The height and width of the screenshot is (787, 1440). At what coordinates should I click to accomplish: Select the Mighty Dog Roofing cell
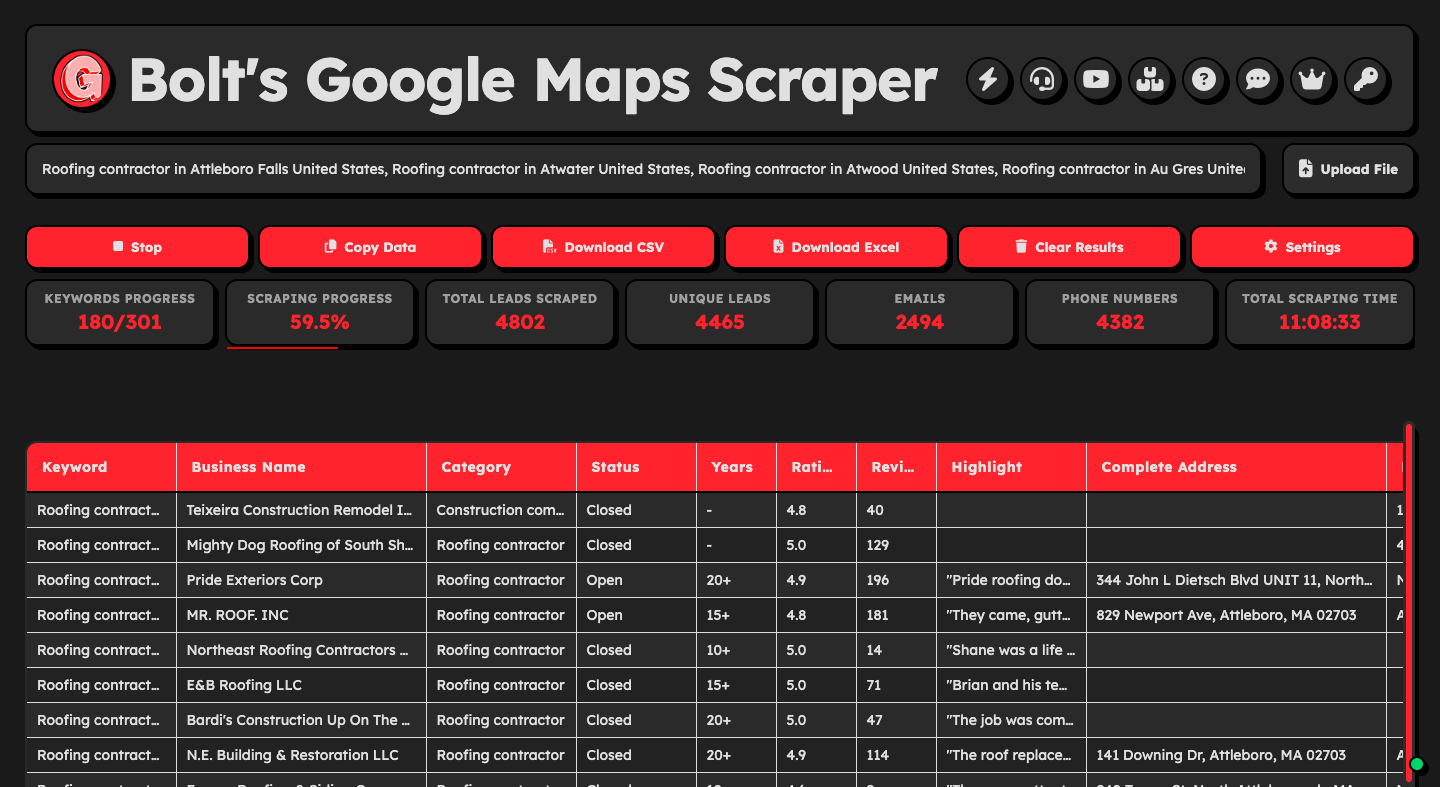(302, 545)
